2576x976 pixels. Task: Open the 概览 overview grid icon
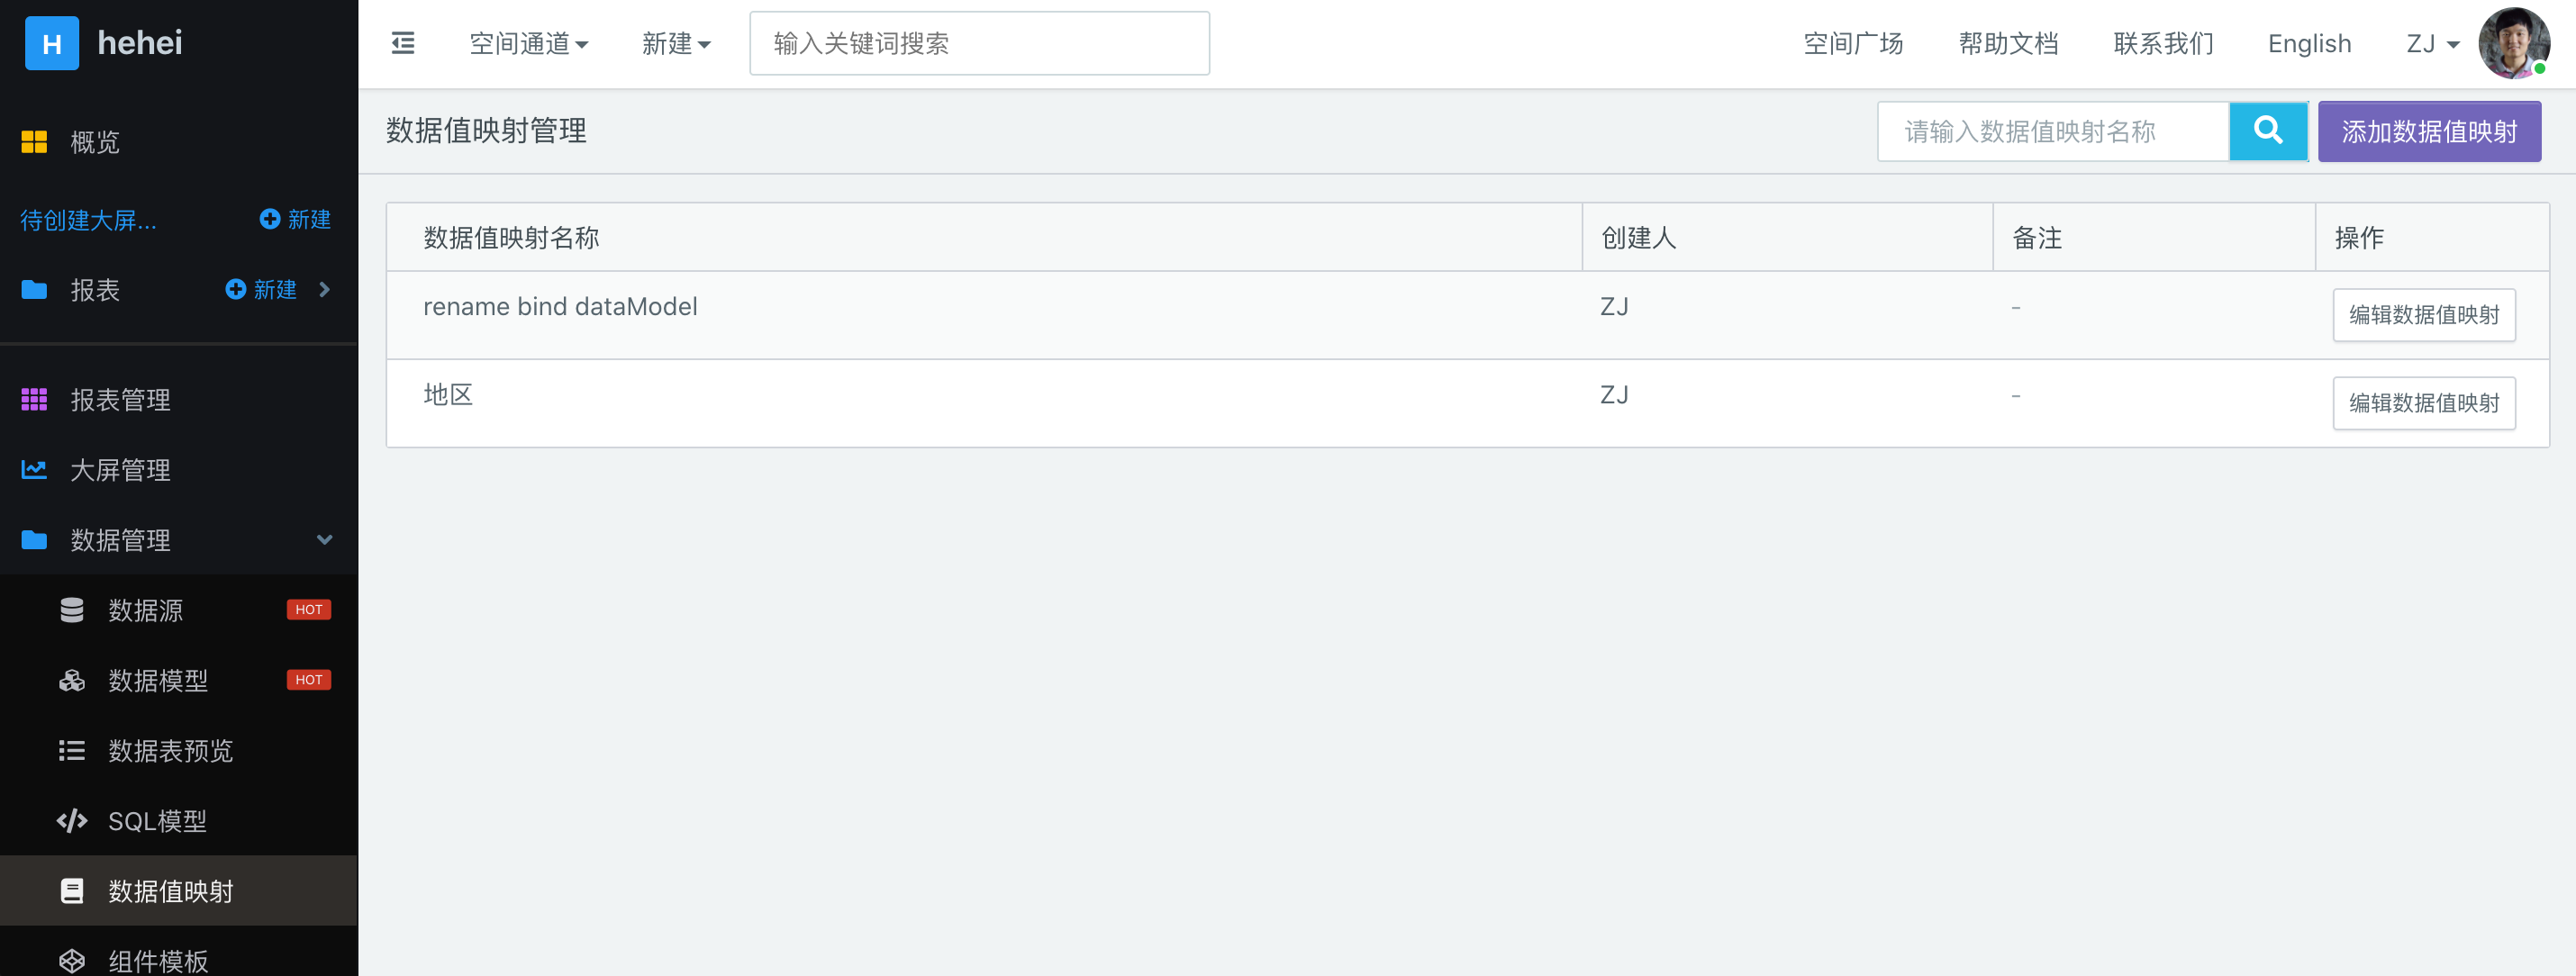pos(34,142)
